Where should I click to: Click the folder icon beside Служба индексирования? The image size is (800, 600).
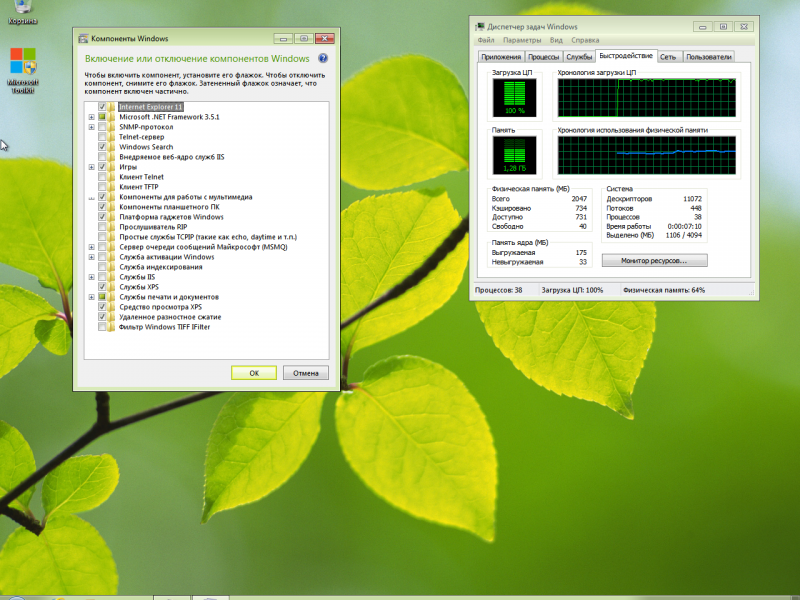(x=111, y=267)
